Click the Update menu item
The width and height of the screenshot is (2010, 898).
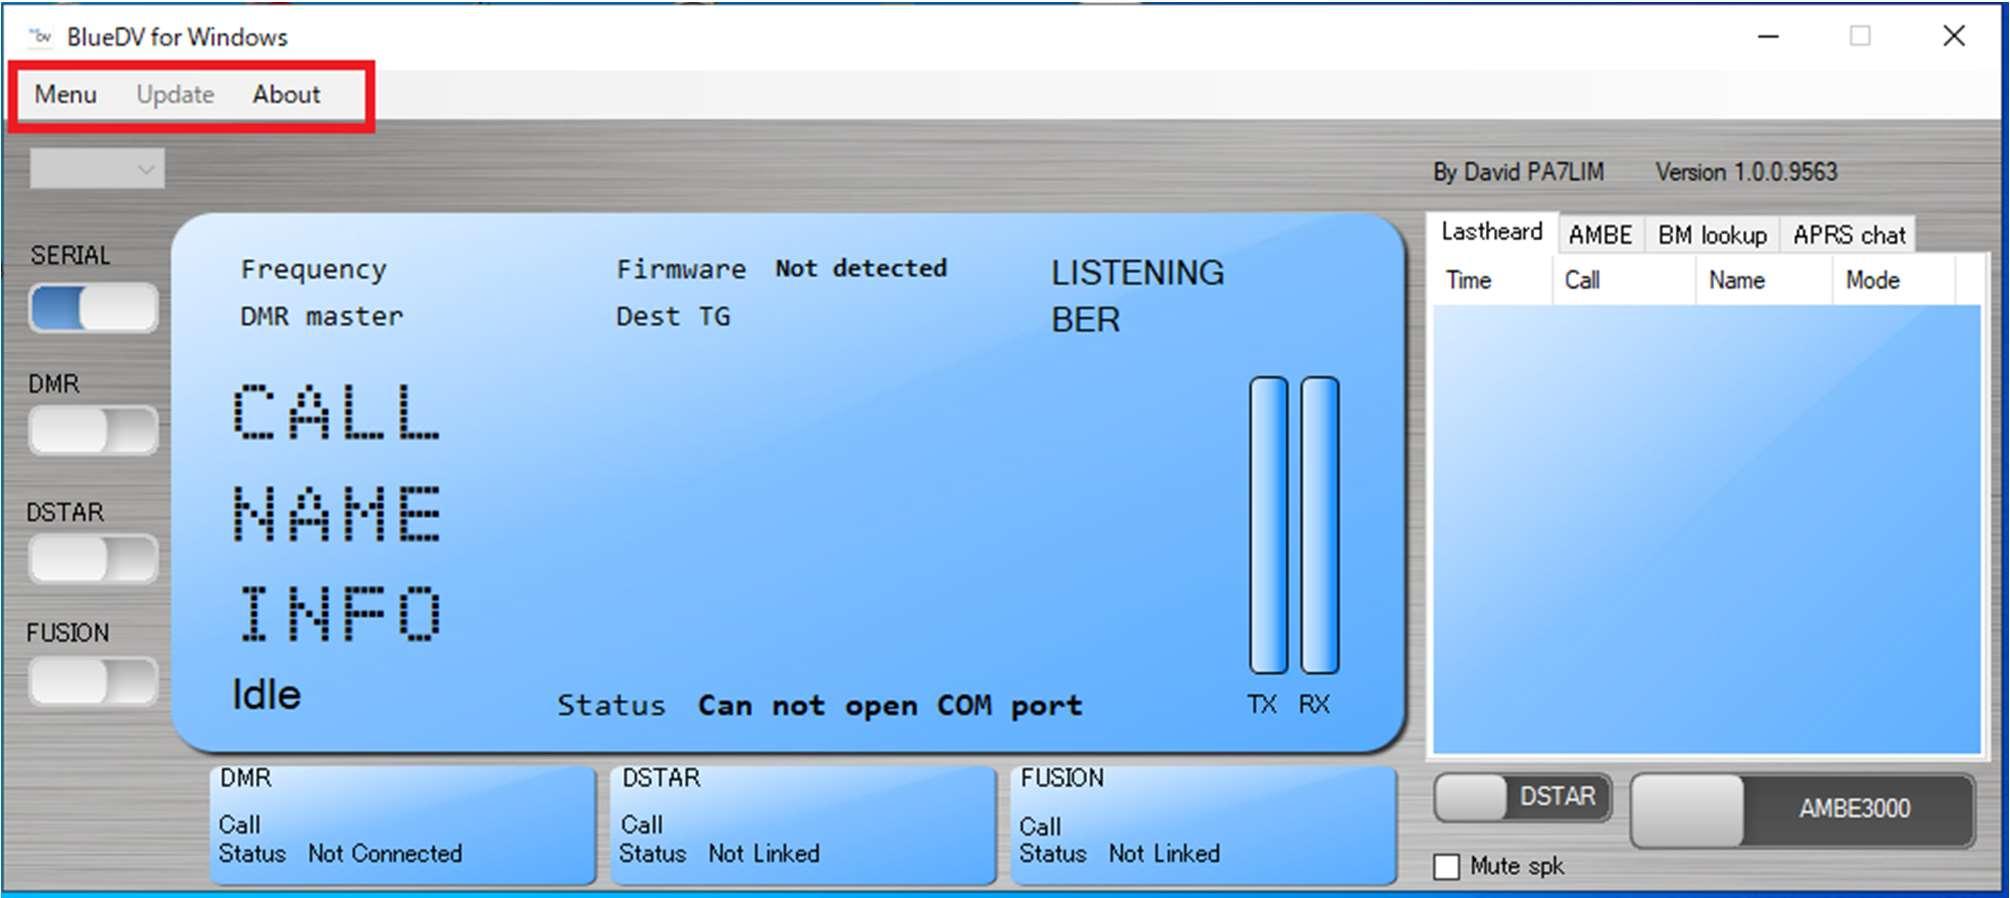(x=175, y=95)
